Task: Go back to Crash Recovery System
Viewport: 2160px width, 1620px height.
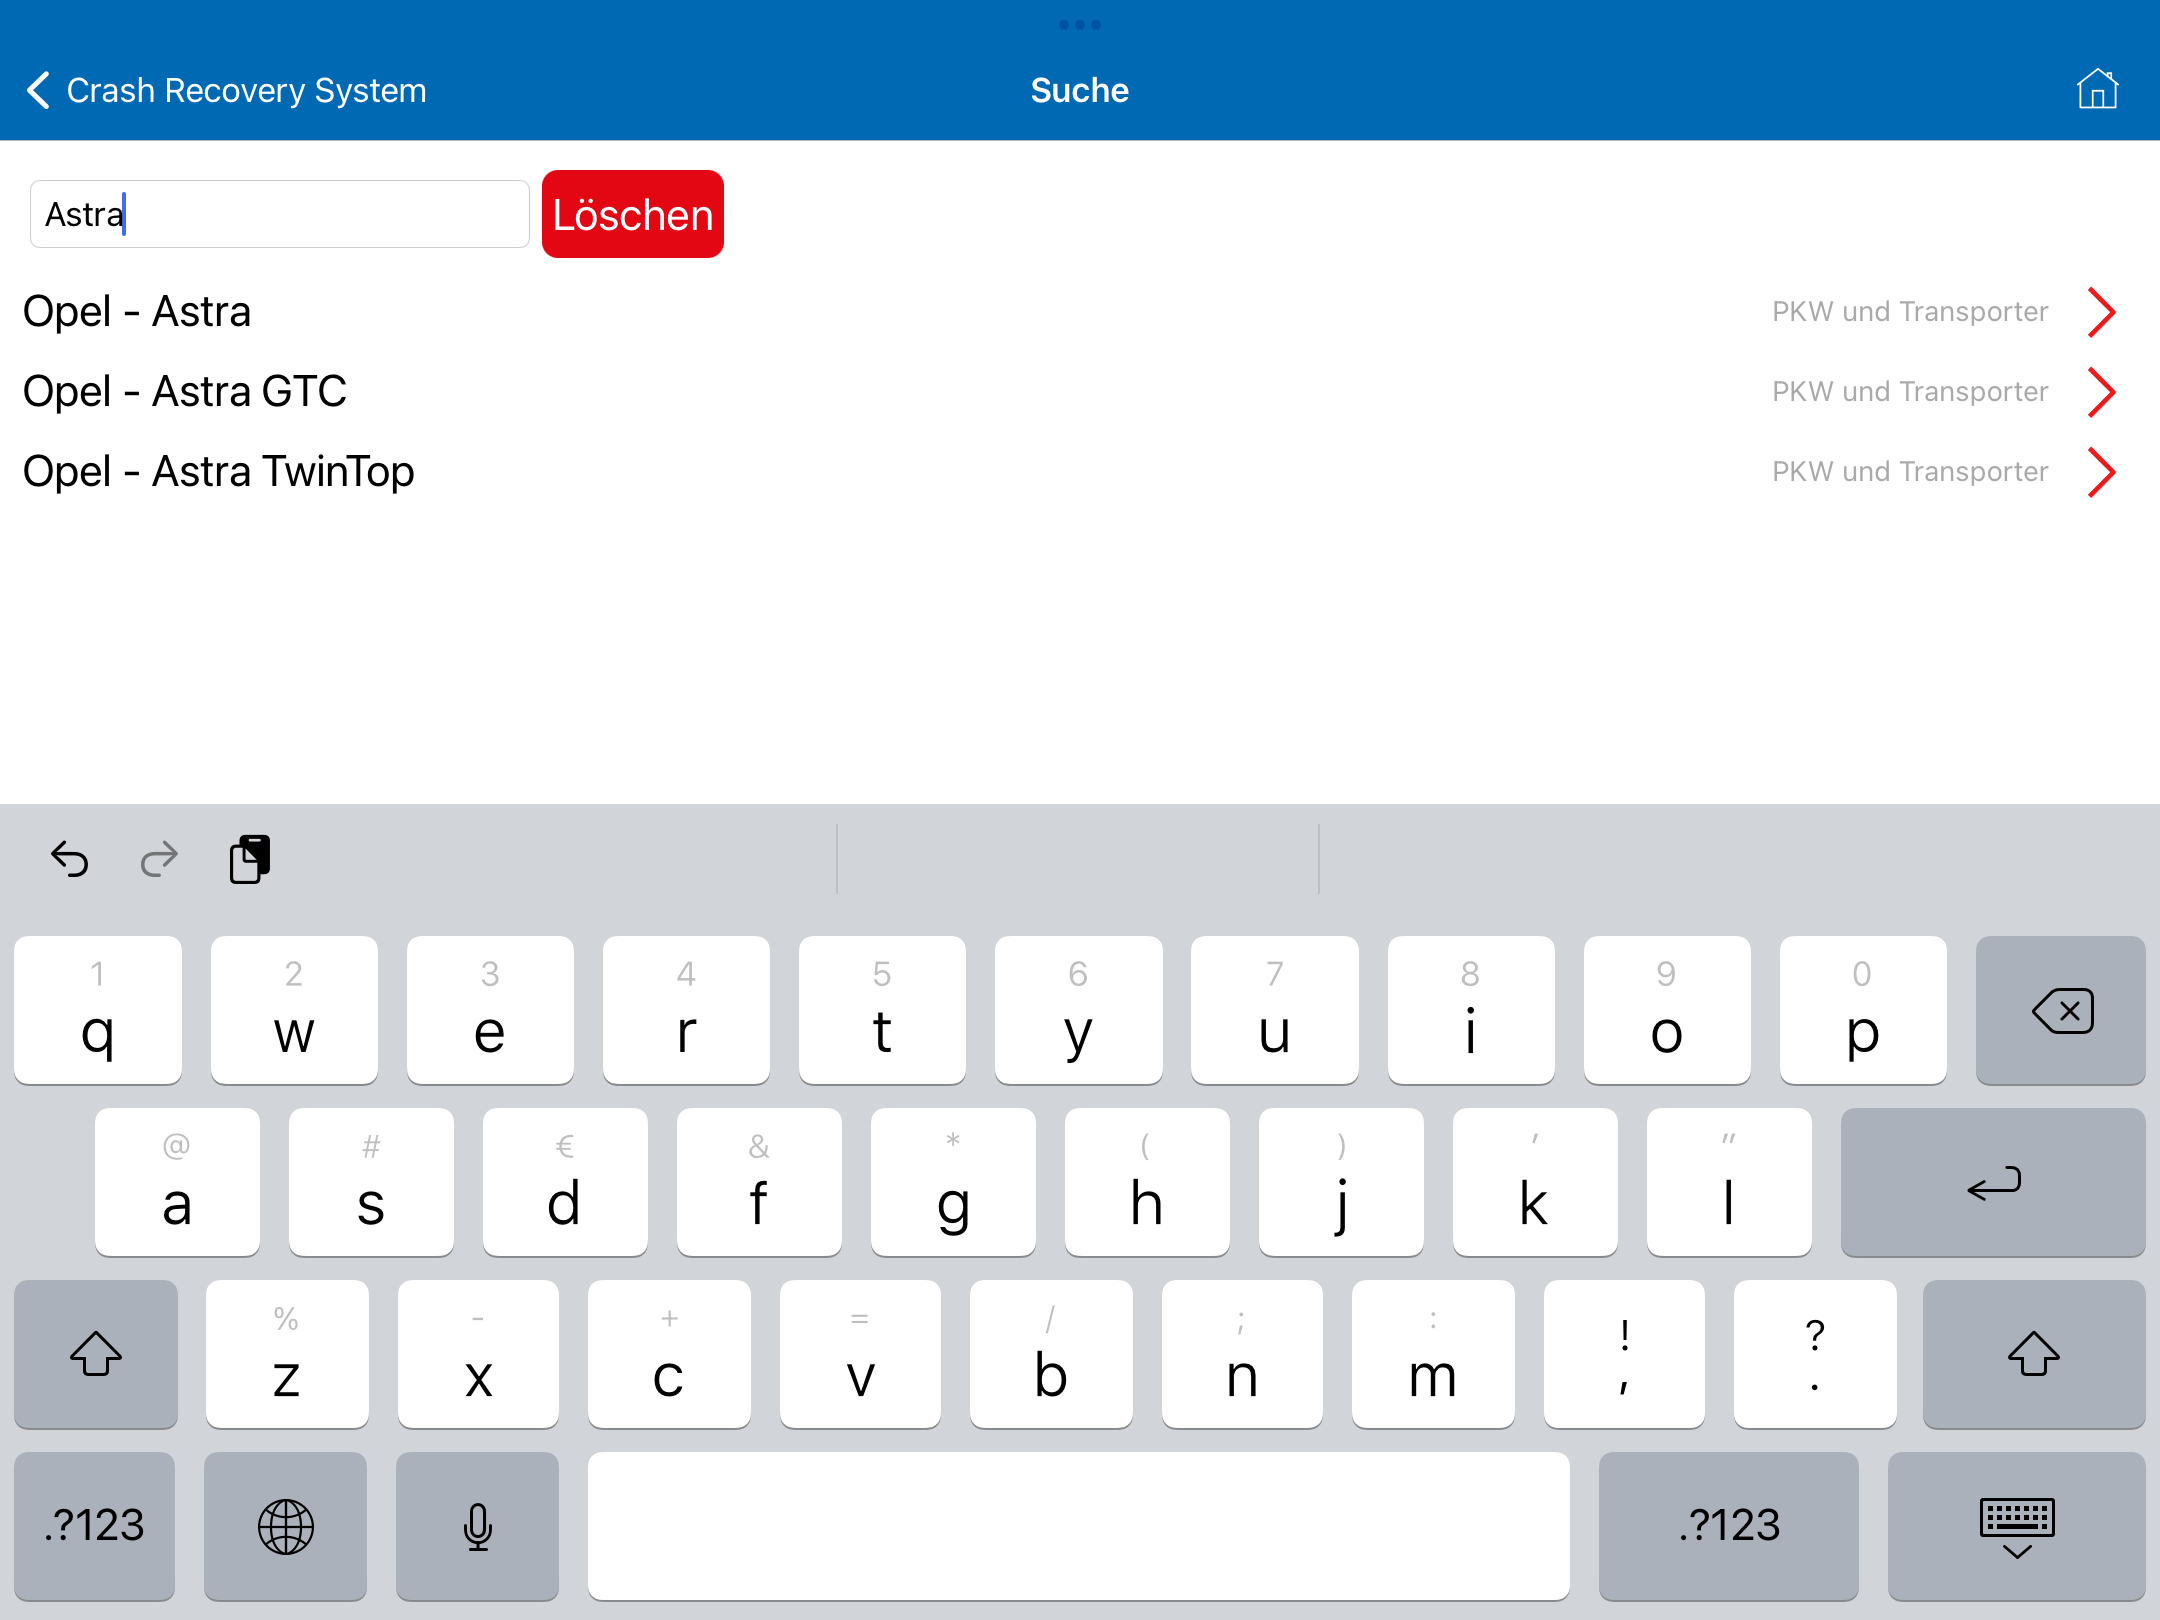Action: [226, 90]
